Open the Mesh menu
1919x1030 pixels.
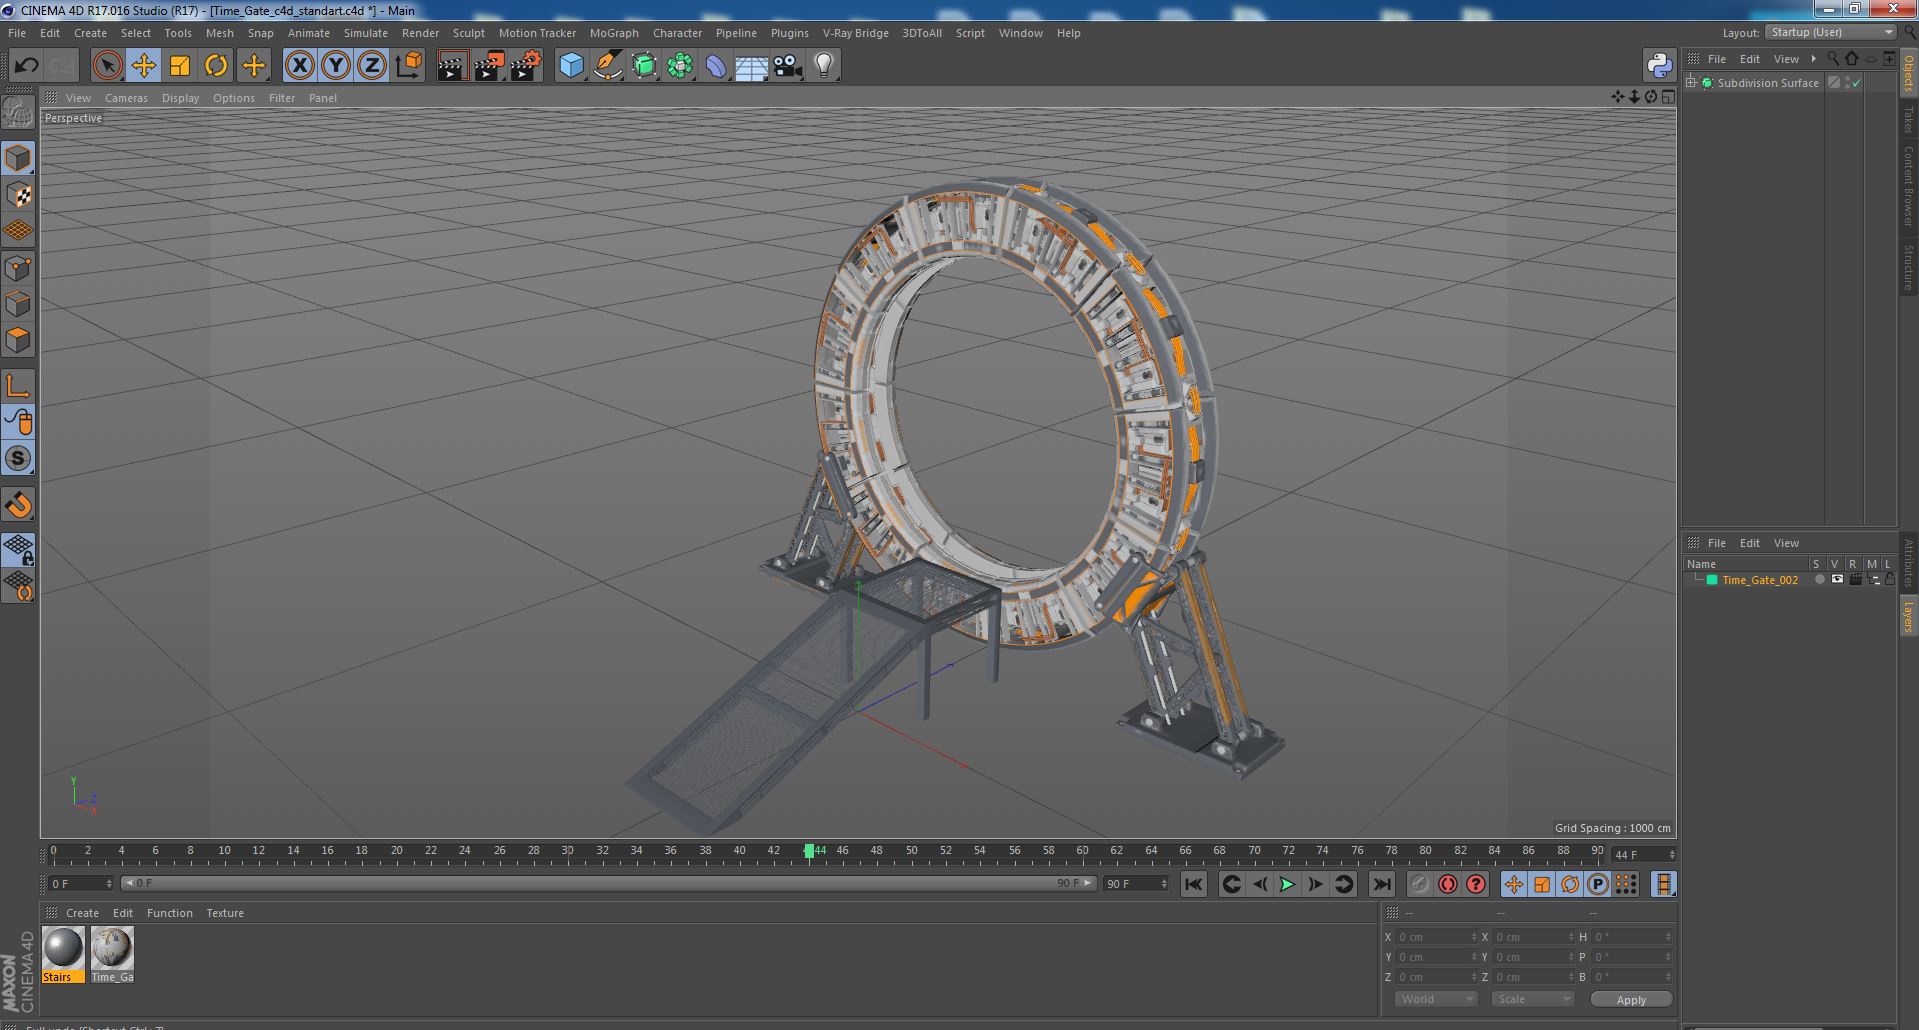pyautogui.click(x=219, y=33)
